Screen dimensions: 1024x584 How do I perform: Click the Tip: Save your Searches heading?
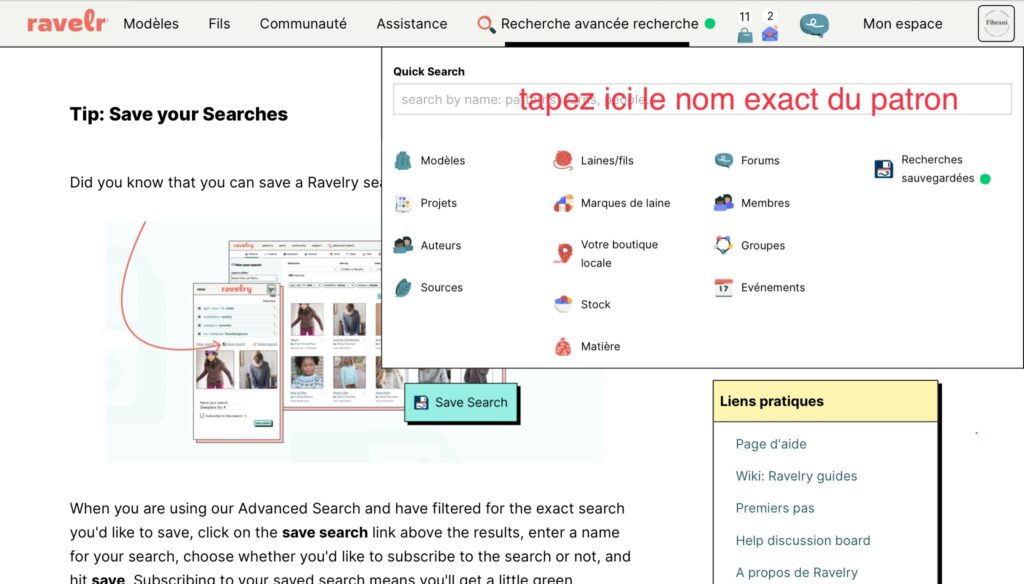point(178,114)
